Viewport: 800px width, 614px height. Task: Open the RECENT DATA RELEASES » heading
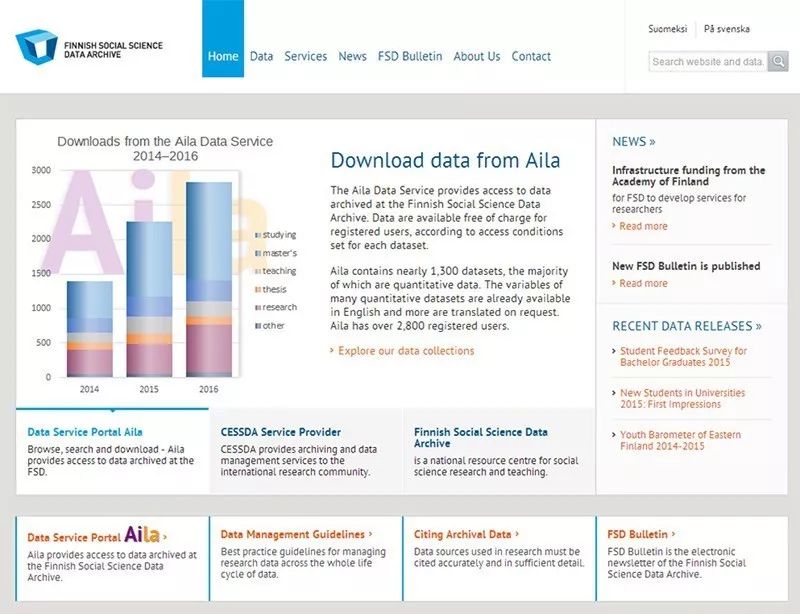(687, 326)
